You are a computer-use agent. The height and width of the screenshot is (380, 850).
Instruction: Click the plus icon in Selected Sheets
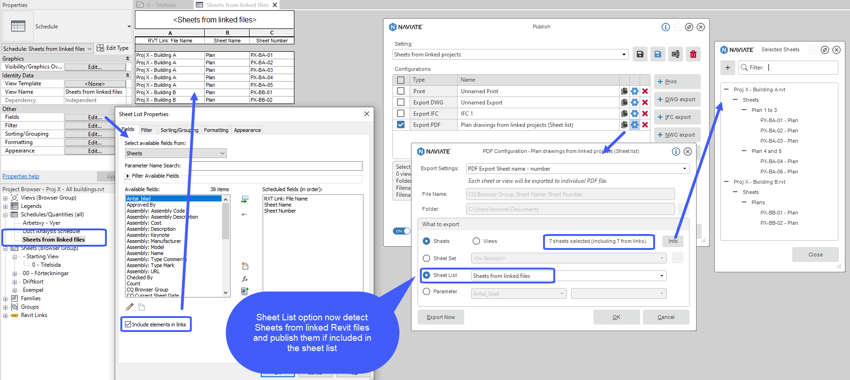pos(727,68)
